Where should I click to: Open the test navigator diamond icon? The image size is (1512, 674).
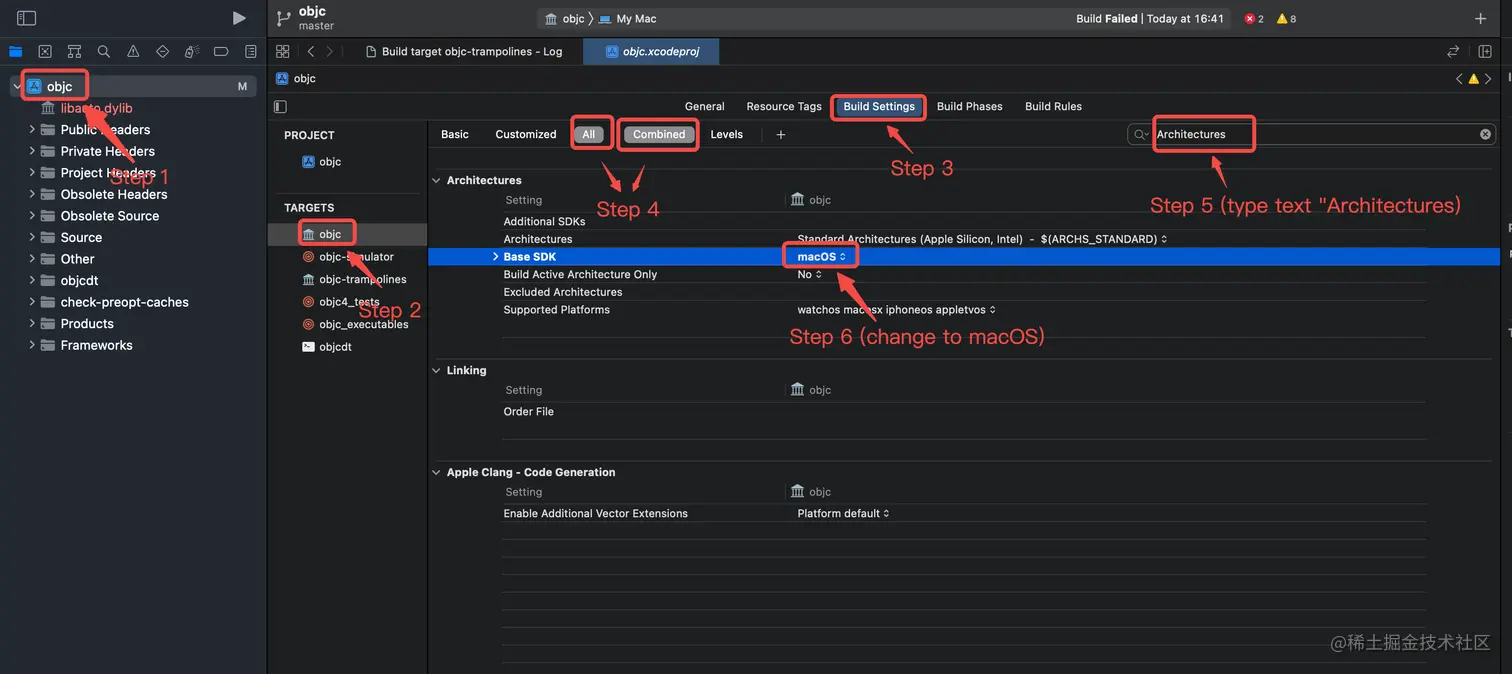click(162, 51)
